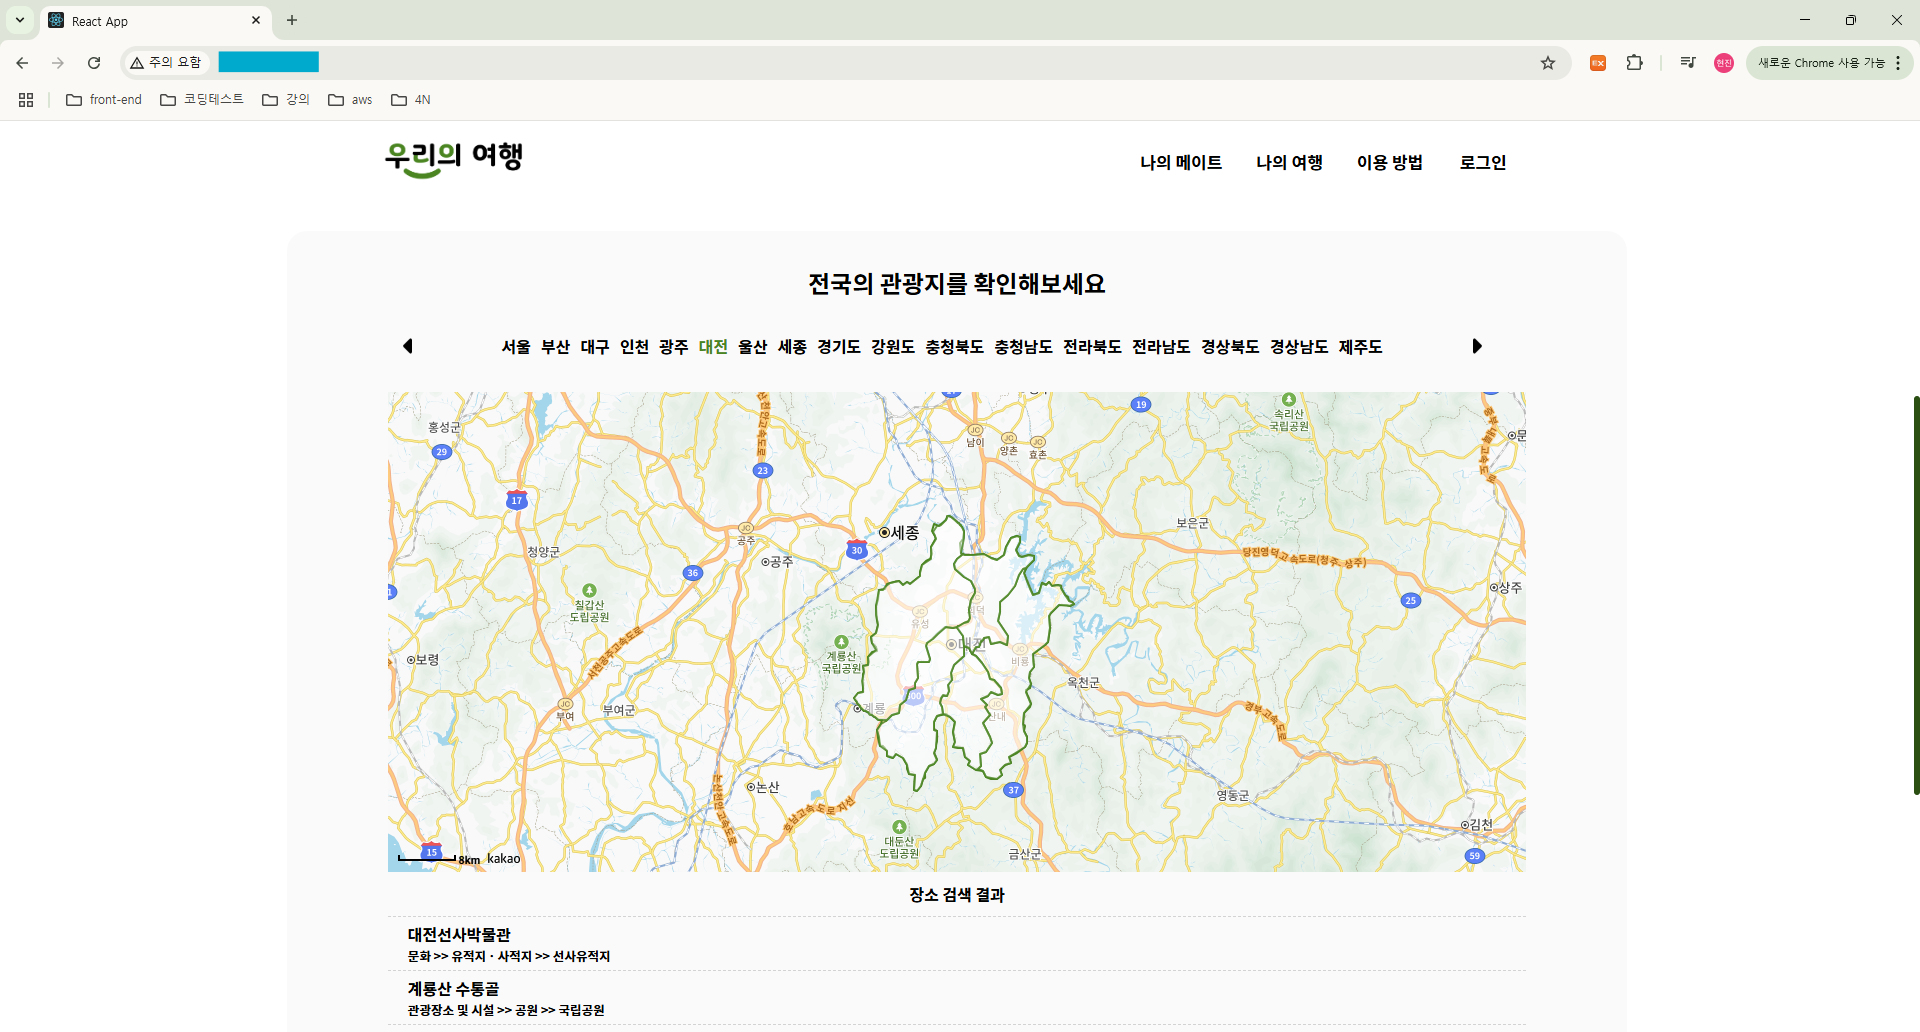Open the 코딩테스트 bookmark folder
This screenshot has height=1032, width=1920.
click(x=202, y=100)
